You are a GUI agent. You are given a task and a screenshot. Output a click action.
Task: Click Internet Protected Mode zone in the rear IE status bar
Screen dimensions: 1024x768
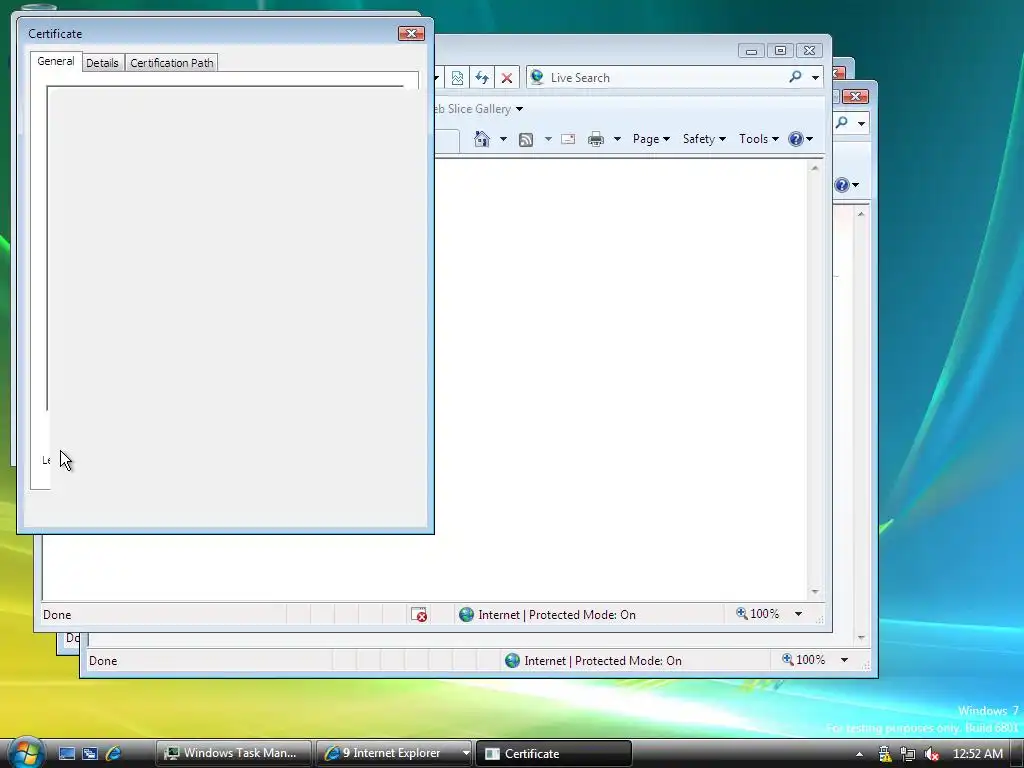click(x=594, y=661)
